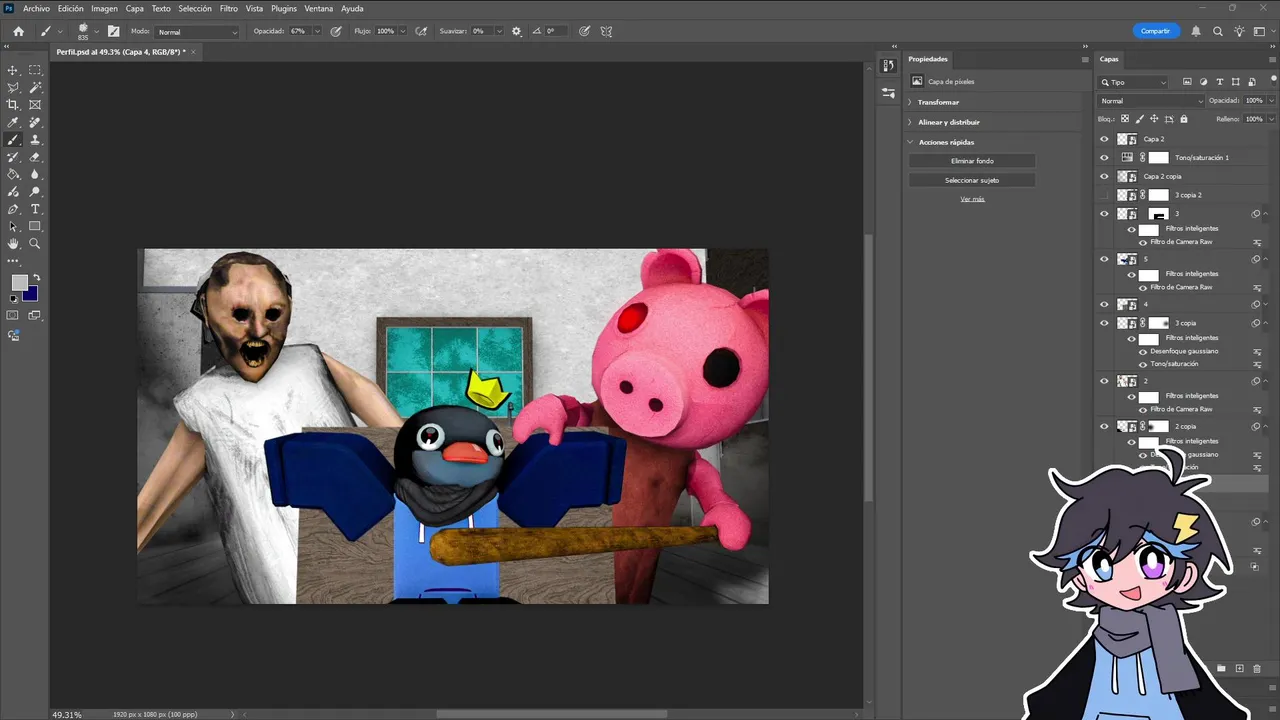This screenshot has width=1280, height=720.
Task: Swap foreground and background colors
Action: pyautogui.click(x=36, y=277)
